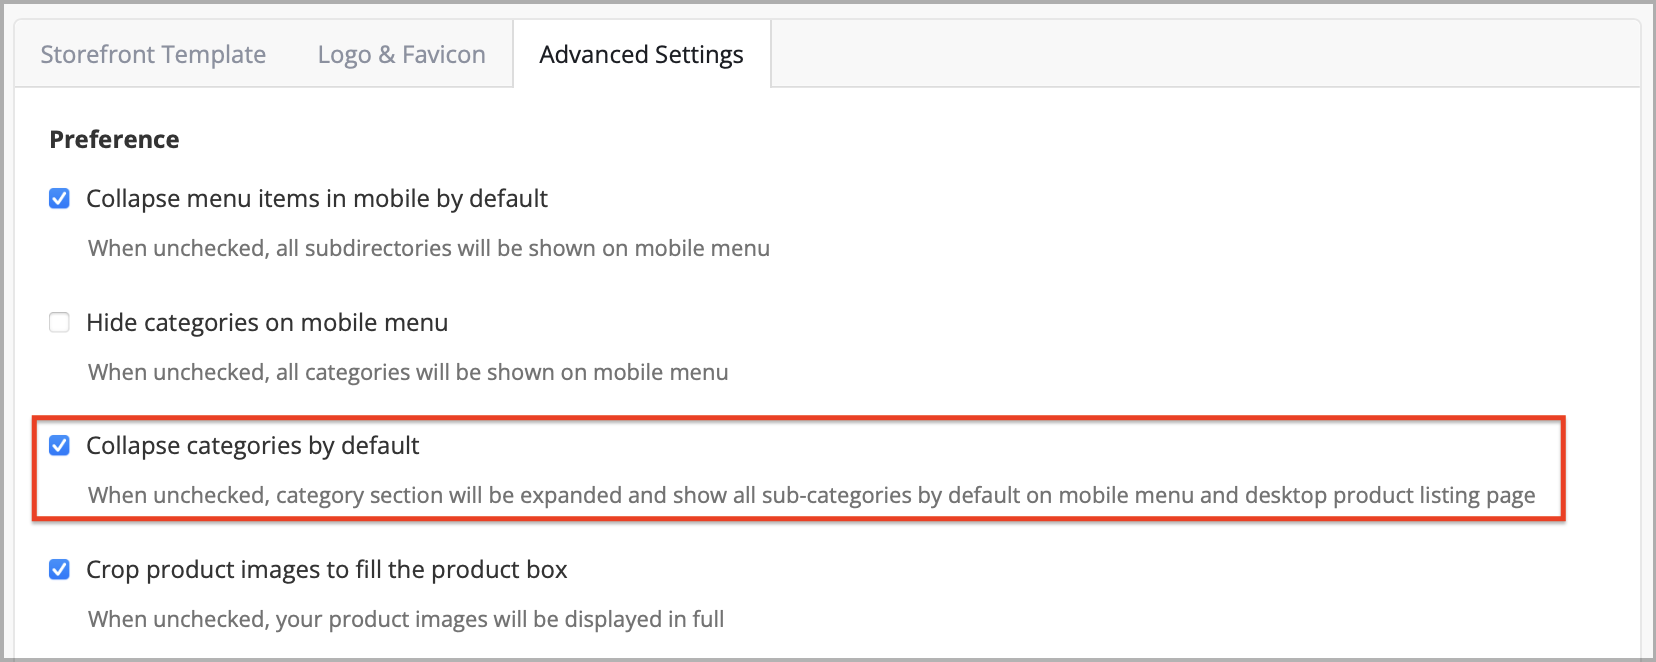Screen dimensions: 1656x662
Task: Uncheck Collapse menu items in mobile by default
Action: point(60,198)
